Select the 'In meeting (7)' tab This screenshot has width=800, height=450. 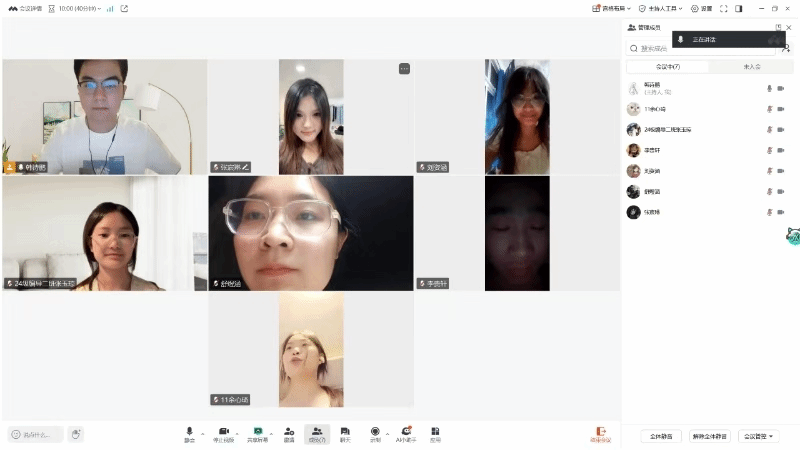point(667,67)
